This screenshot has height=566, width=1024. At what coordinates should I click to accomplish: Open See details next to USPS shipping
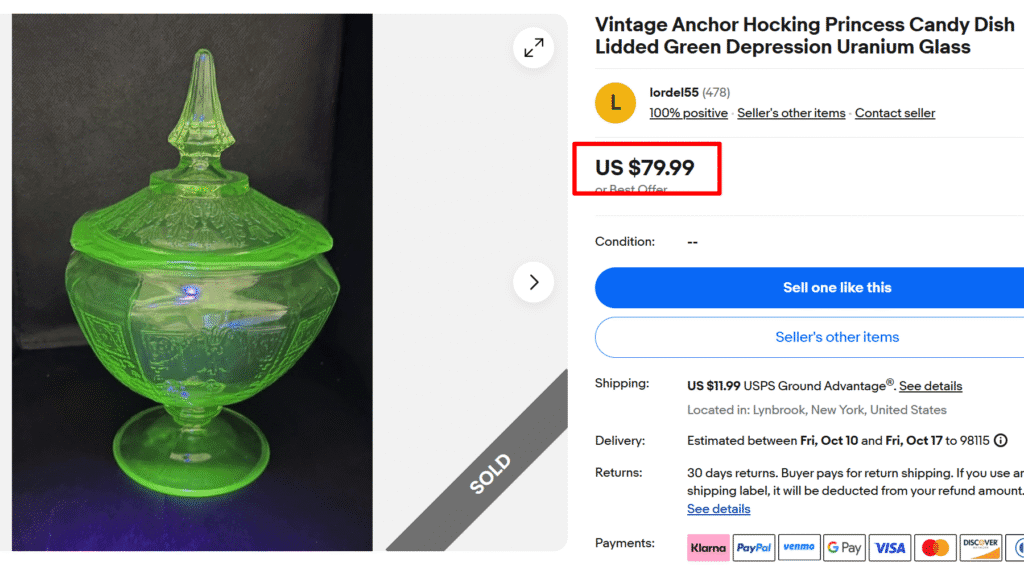pyautogui.click(x=930, y=386)
